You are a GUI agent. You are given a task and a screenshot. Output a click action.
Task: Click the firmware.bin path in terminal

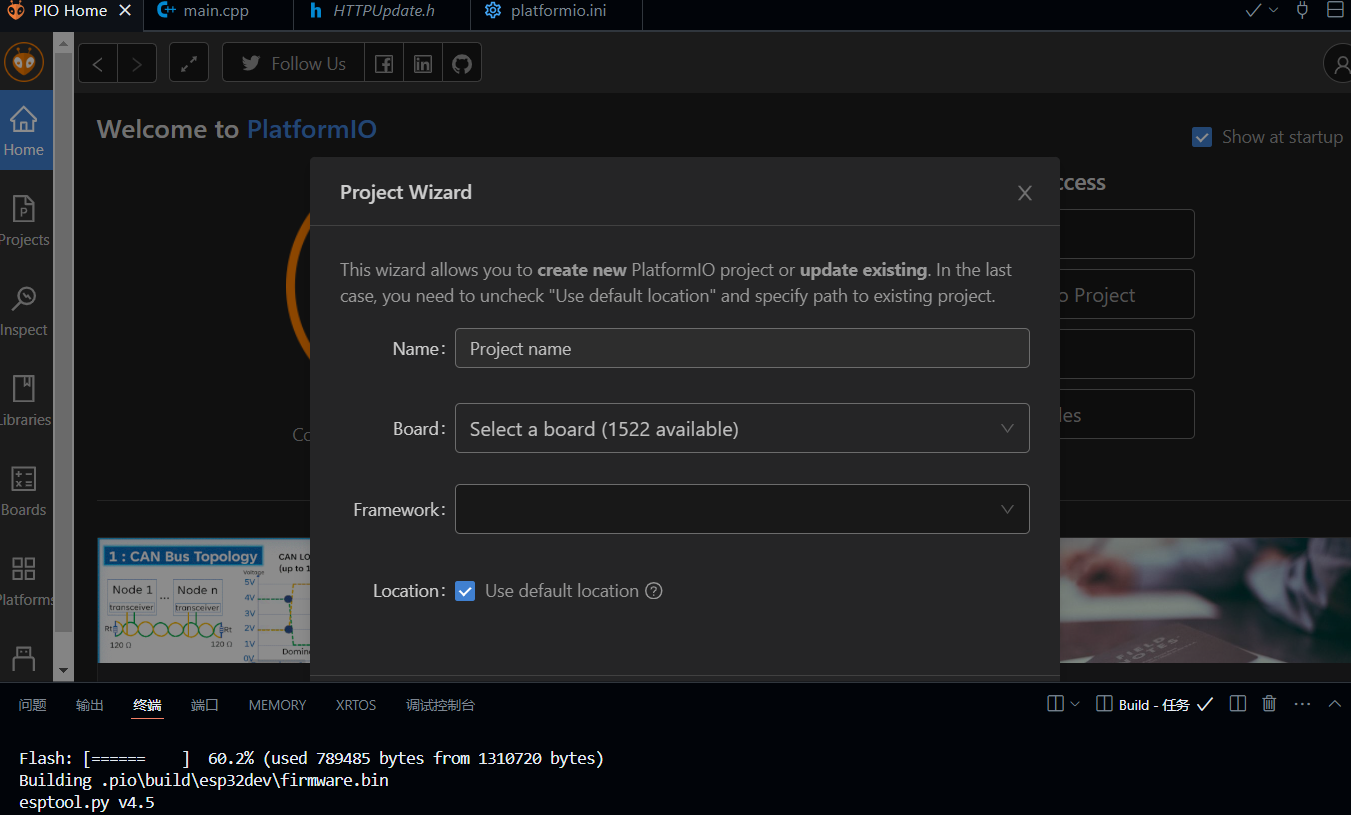click(244, 780)
